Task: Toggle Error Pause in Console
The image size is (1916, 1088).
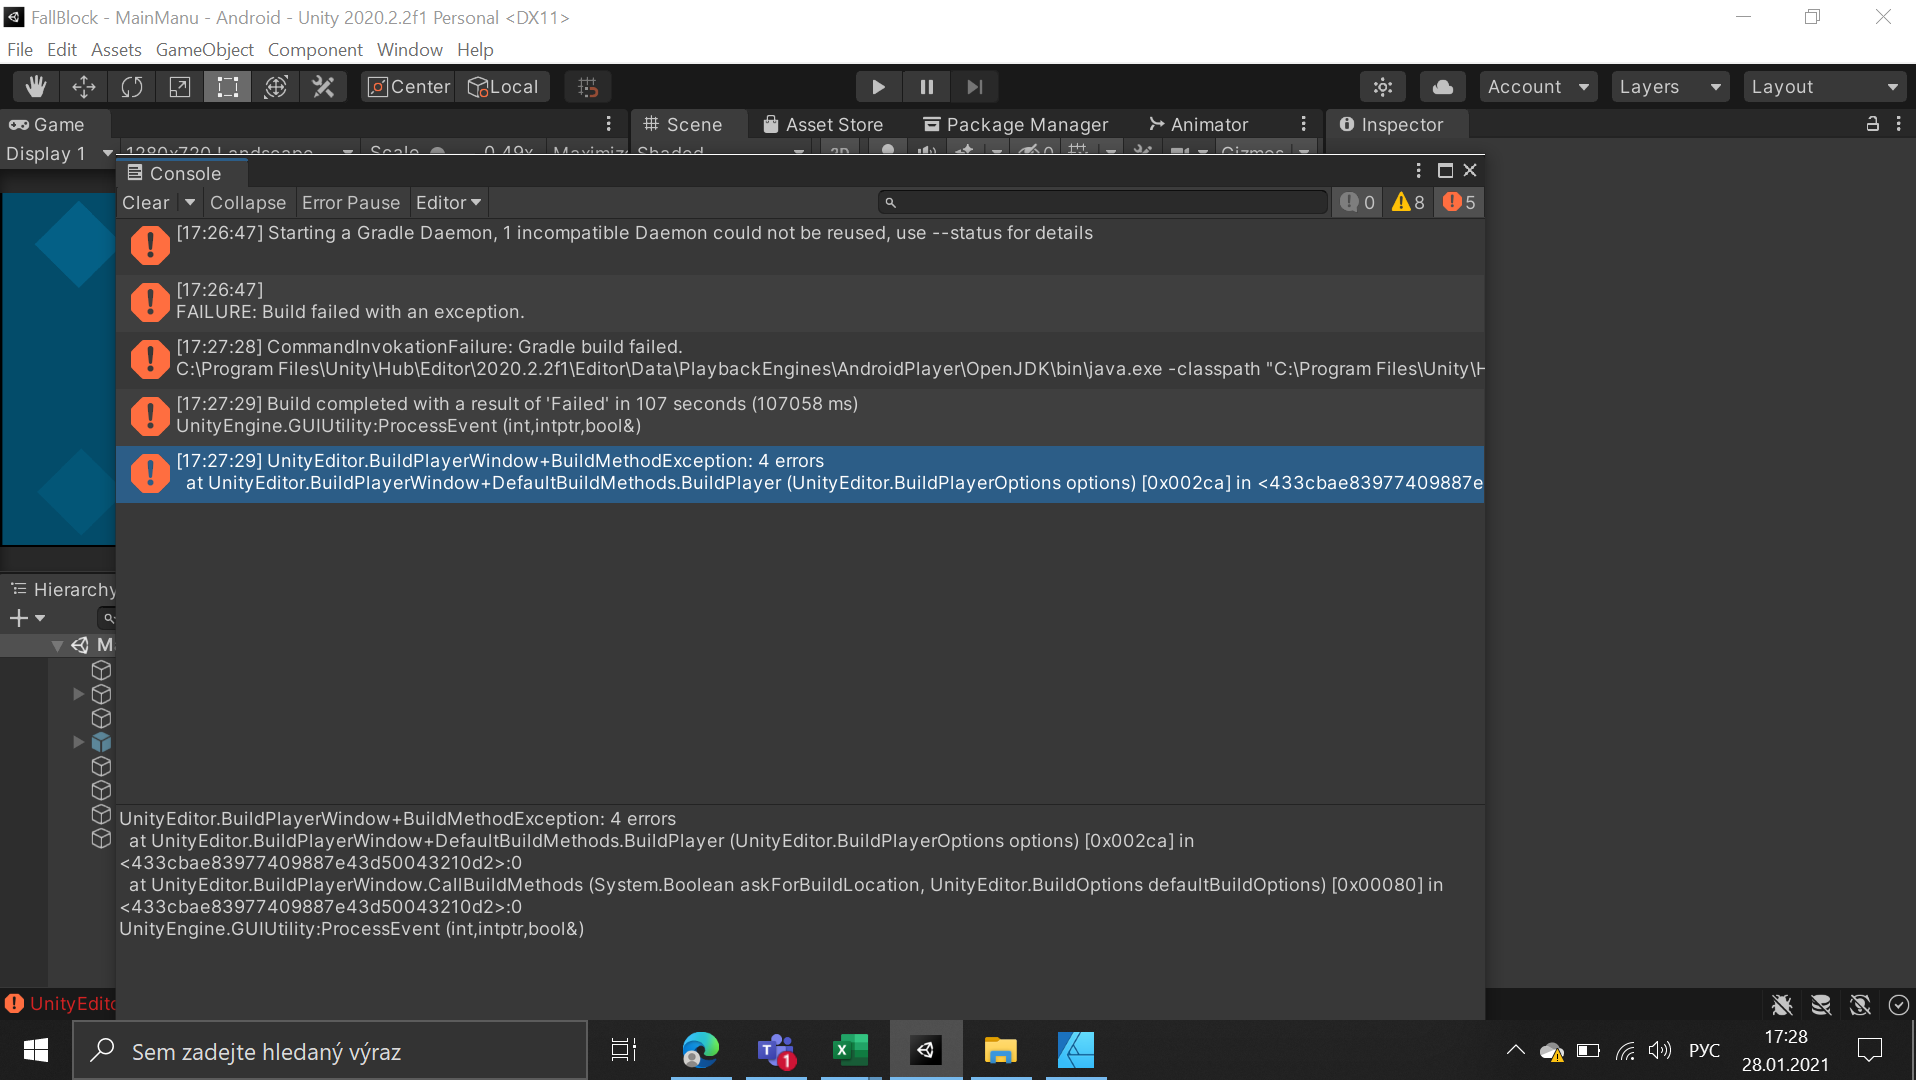Action: coord(351,203)
